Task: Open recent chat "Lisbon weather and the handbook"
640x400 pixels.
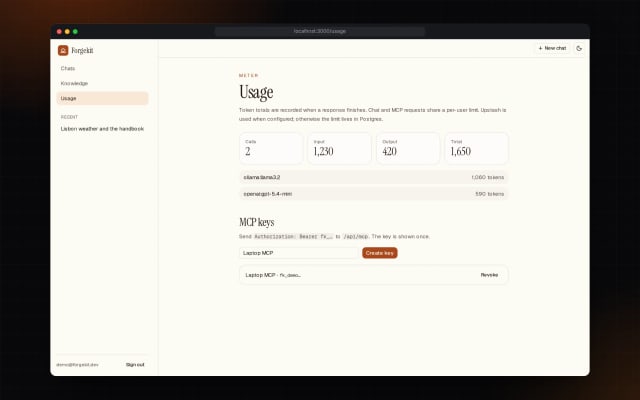Action: pyautogui.click(x=102, y=129)
